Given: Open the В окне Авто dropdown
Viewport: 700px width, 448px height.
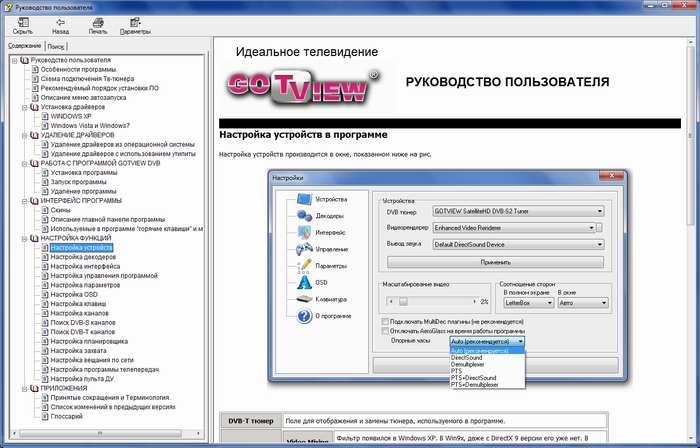Looking at the screenshot, I should click(583, 303).
